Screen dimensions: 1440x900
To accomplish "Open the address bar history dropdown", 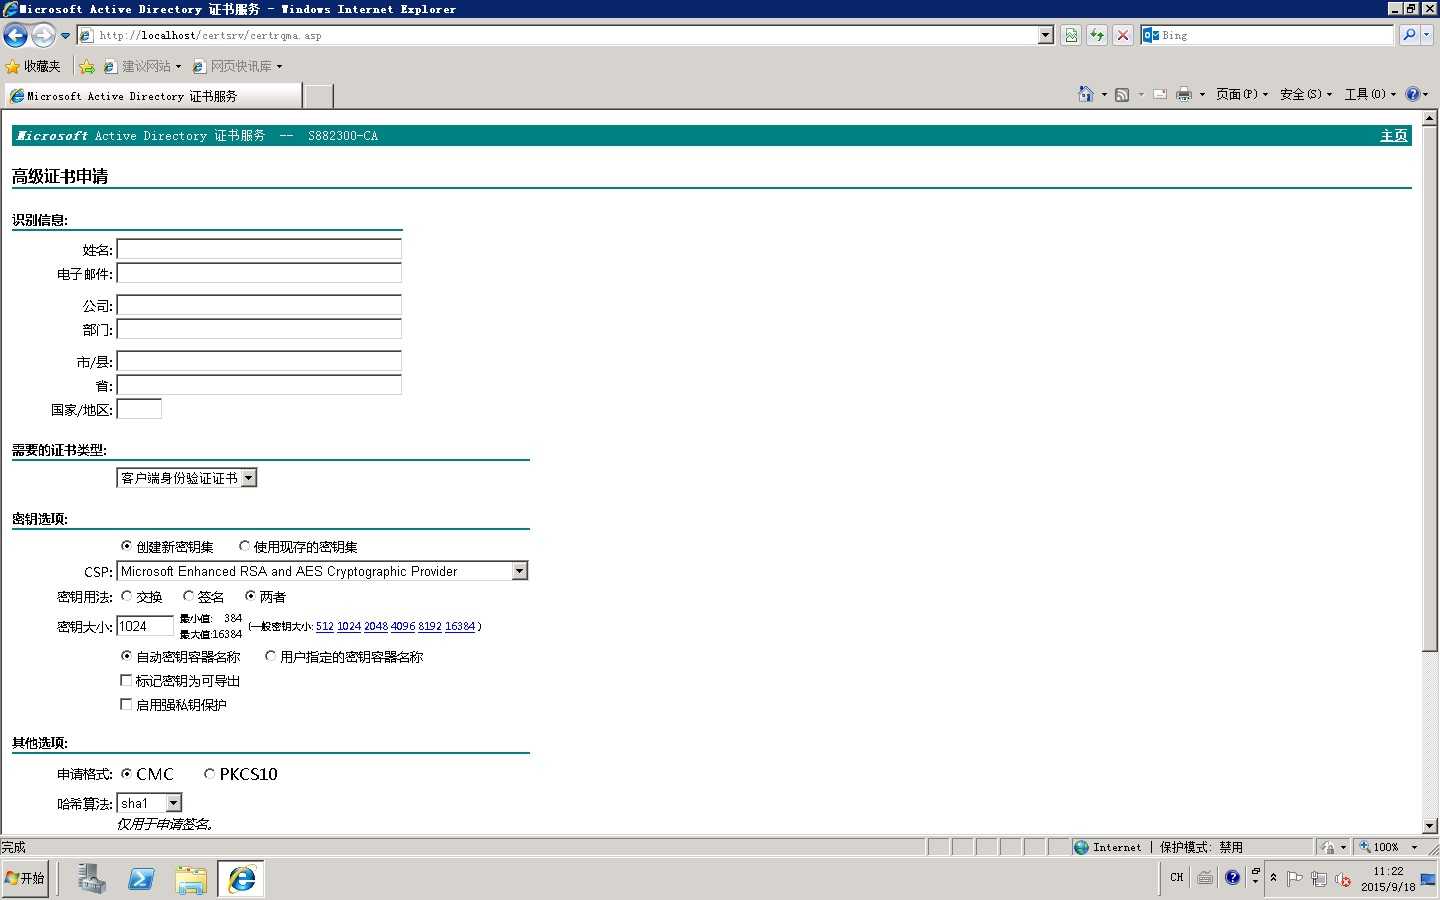I will 1046,35.
